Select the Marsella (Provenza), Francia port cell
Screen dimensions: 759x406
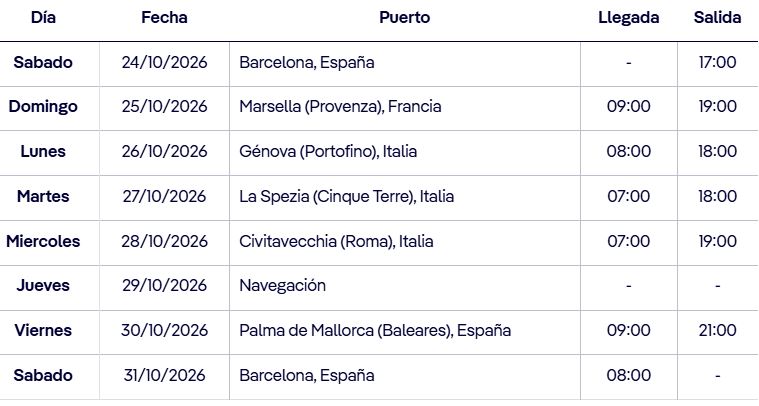coord(340,107)
